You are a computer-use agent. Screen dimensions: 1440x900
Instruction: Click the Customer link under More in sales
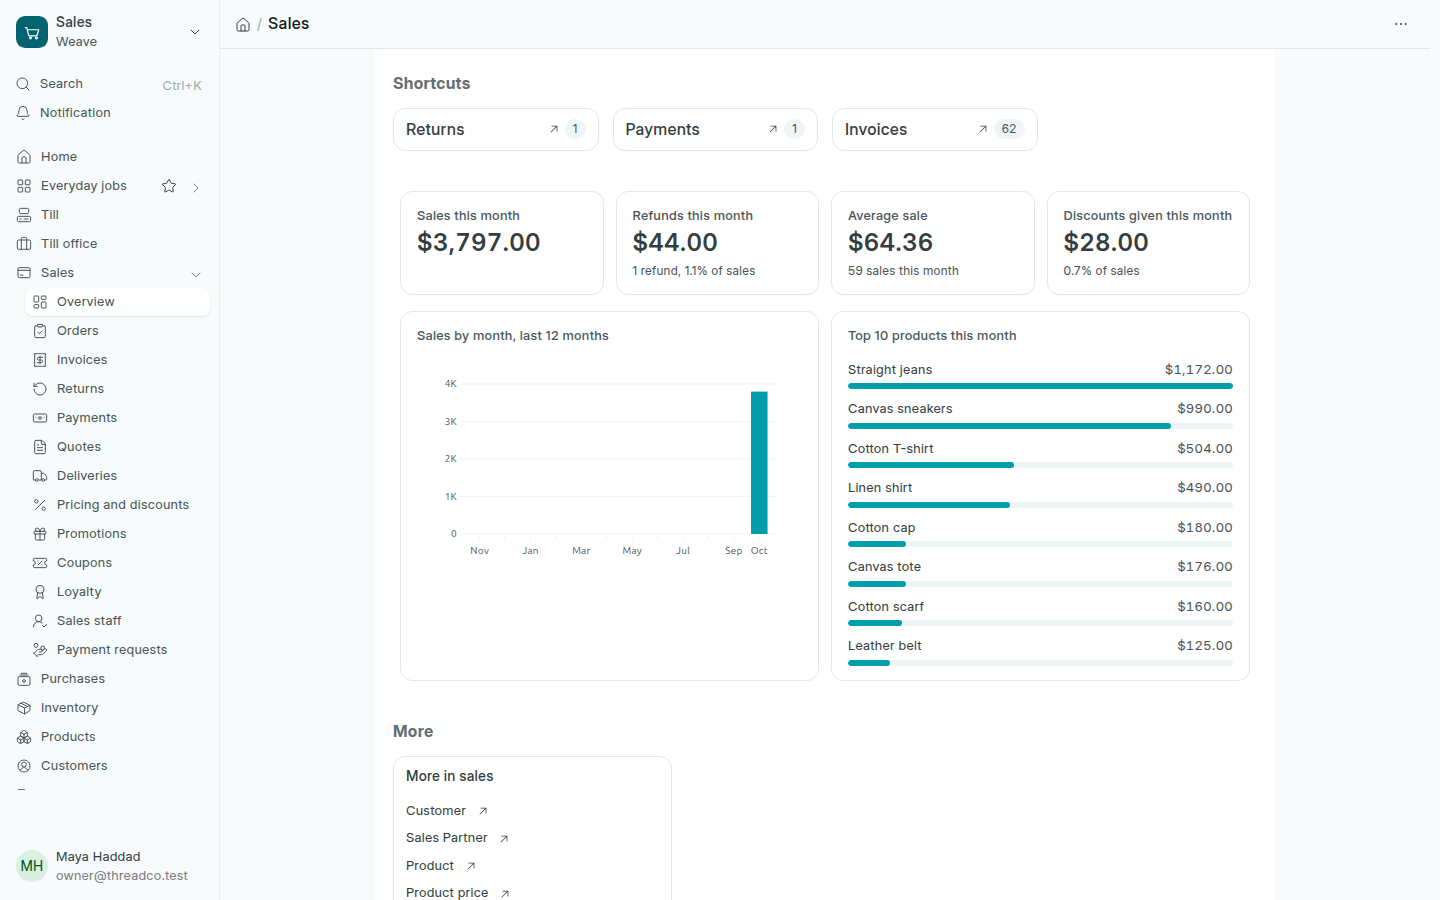(436, 811)
